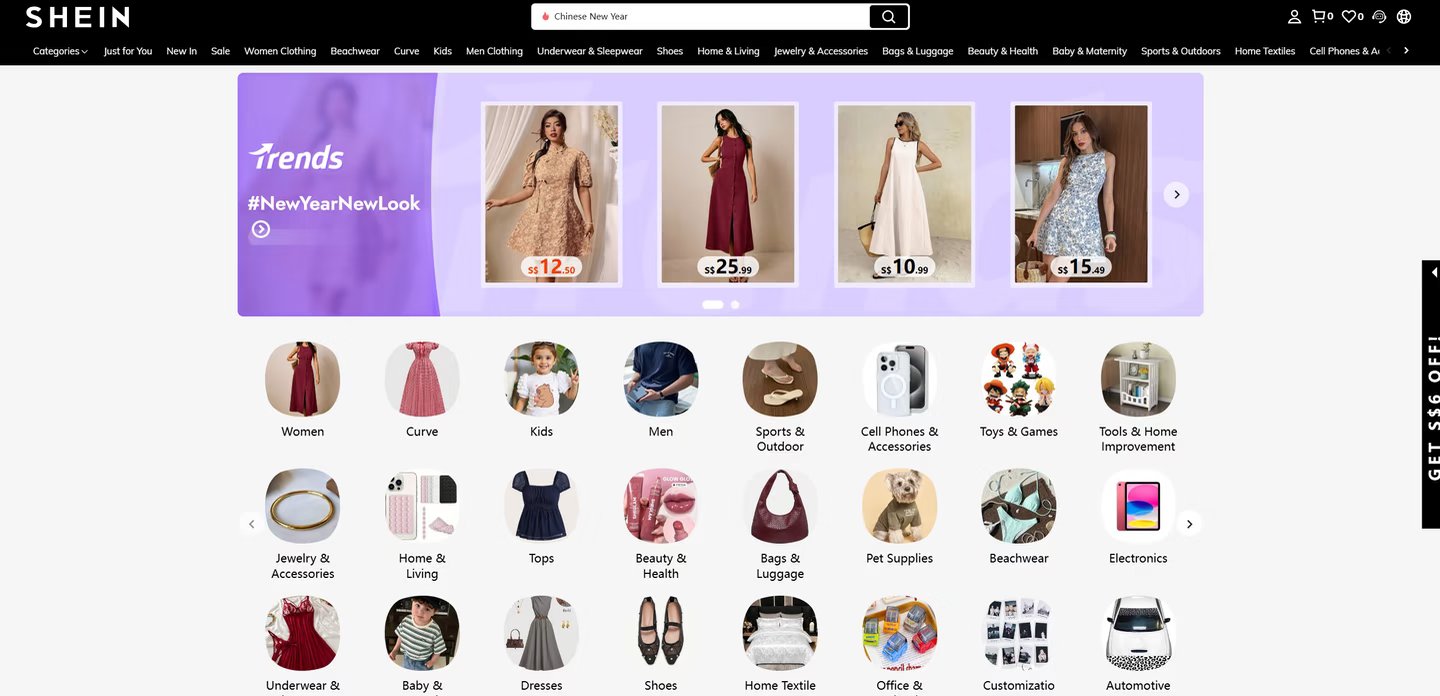The width and height of the screenshot is (1440, 696).
Task: Advance trends banner with next arrow
Action: coord(1176,194)
